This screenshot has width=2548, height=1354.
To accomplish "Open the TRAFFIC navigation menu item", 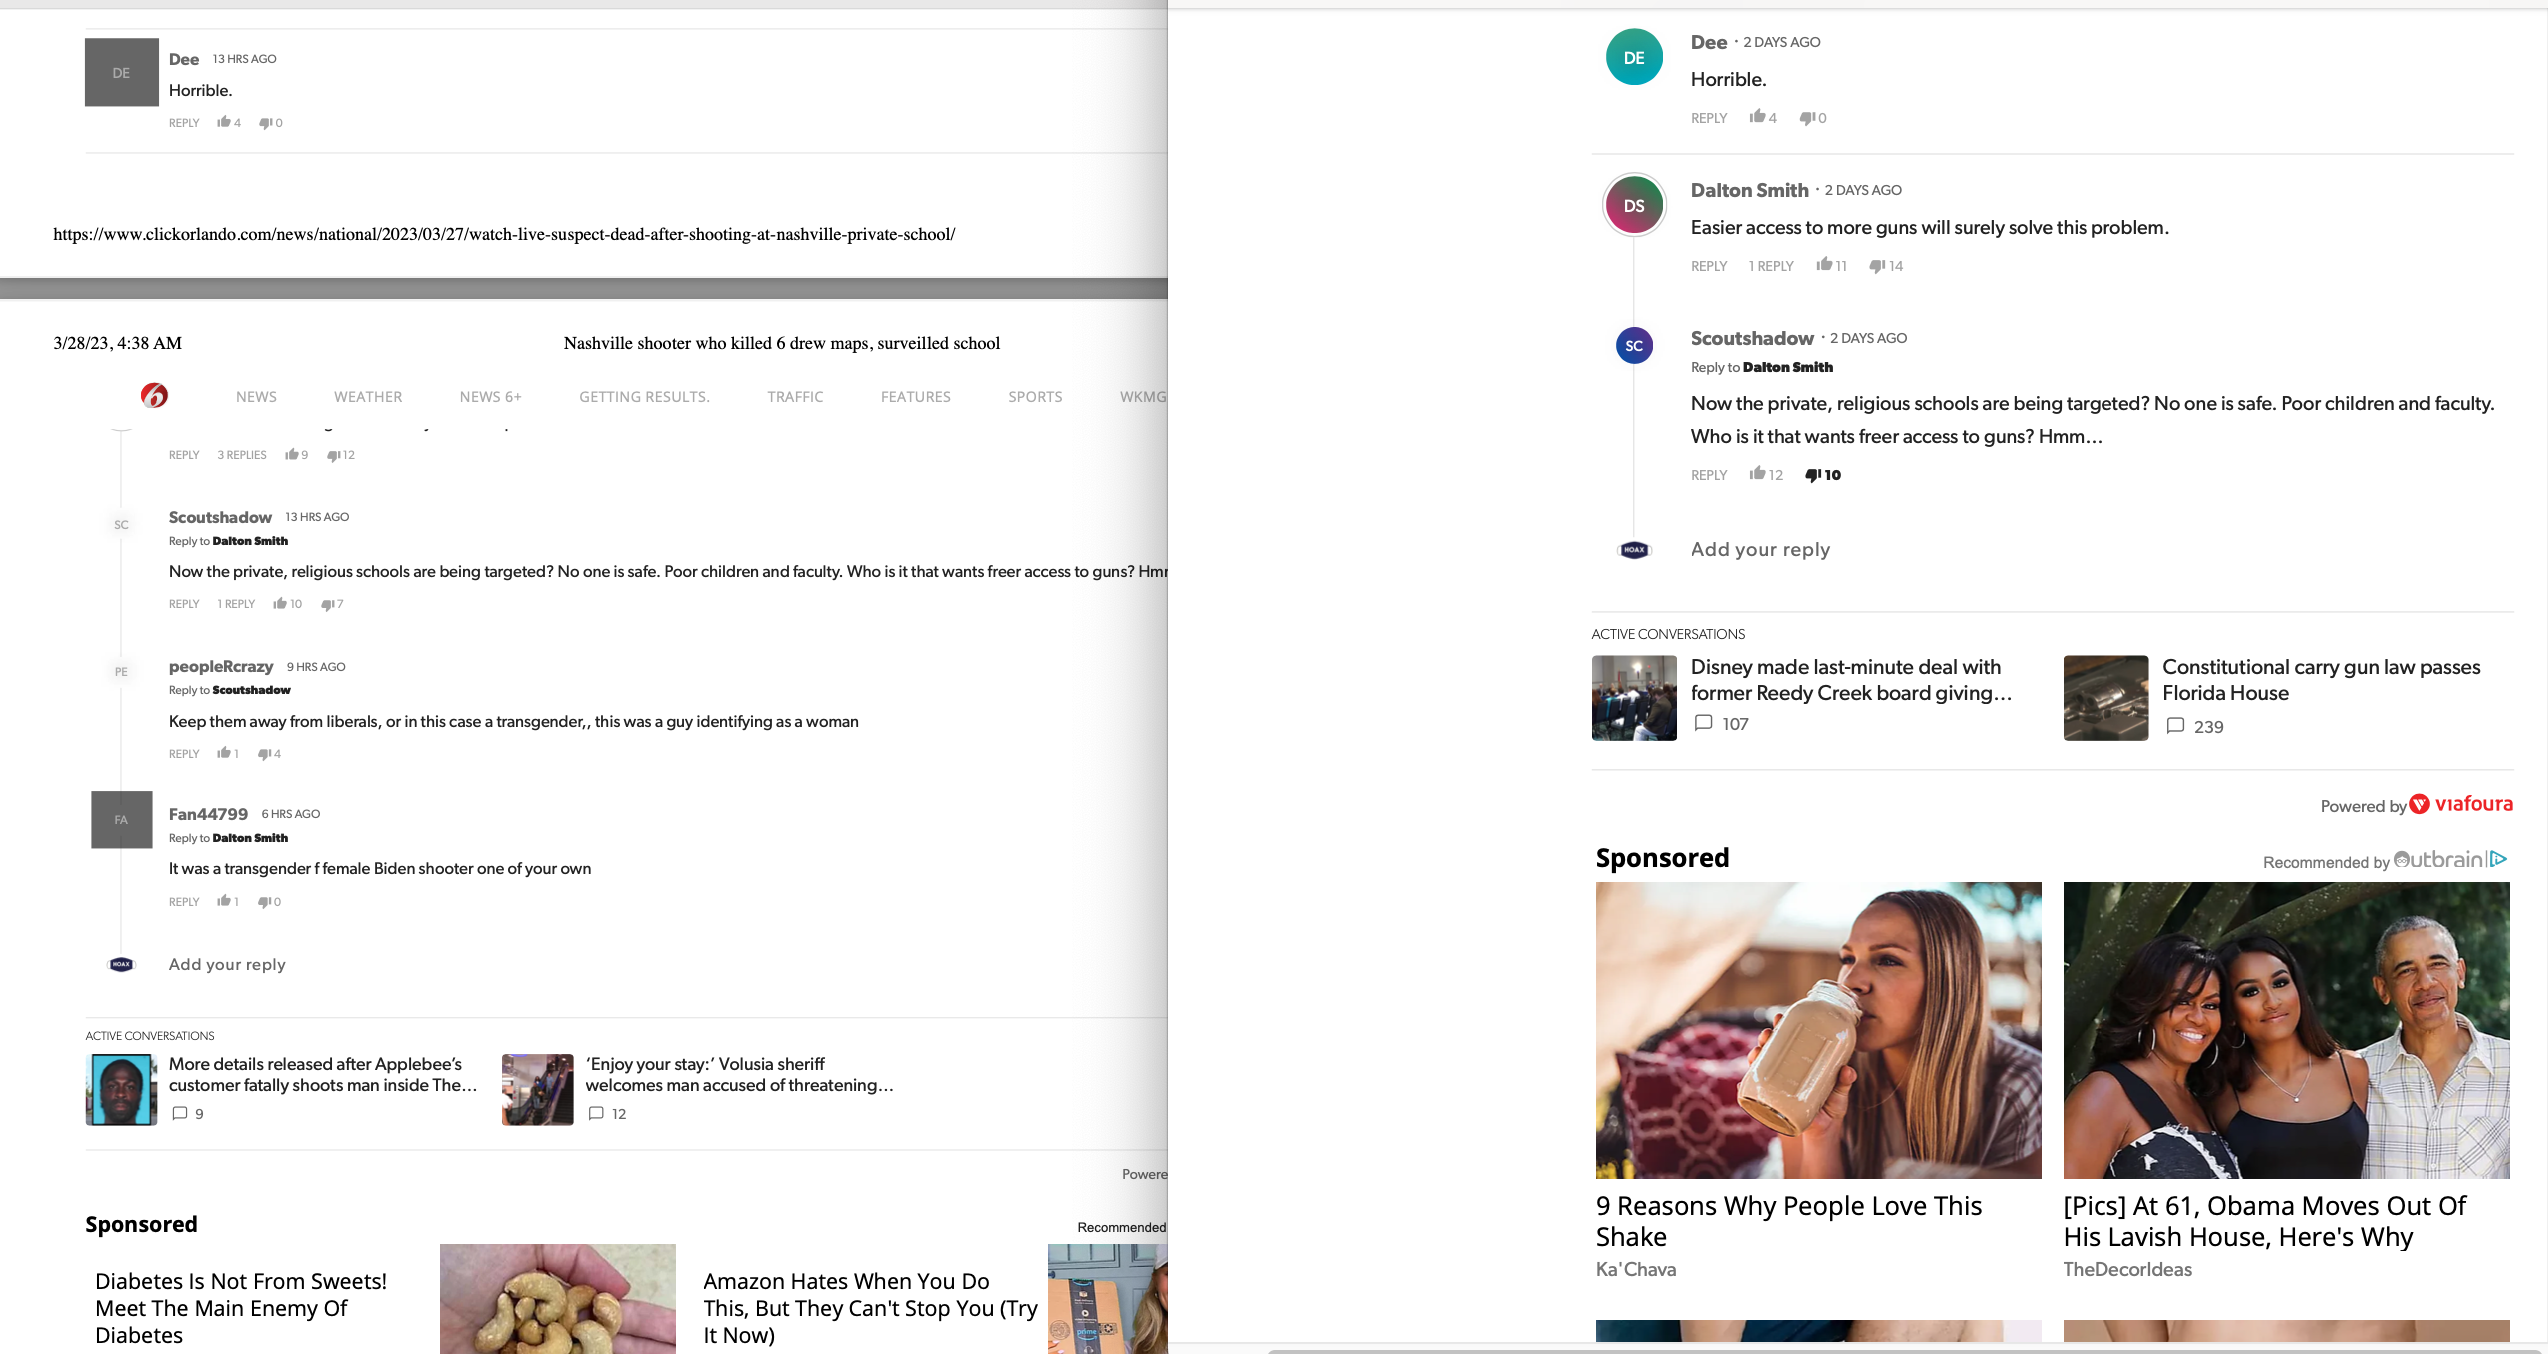I will (795, 397).
